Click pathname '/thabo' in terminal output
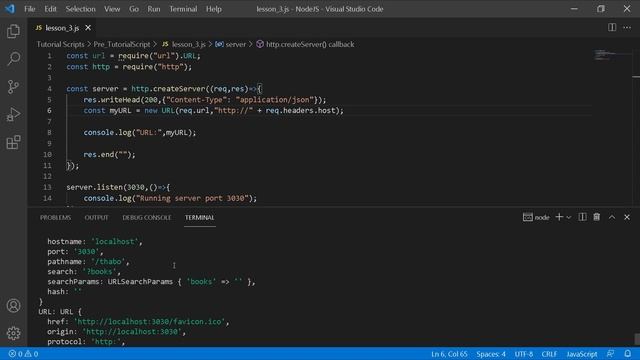 pyautogui.click(x=88, y=262)
